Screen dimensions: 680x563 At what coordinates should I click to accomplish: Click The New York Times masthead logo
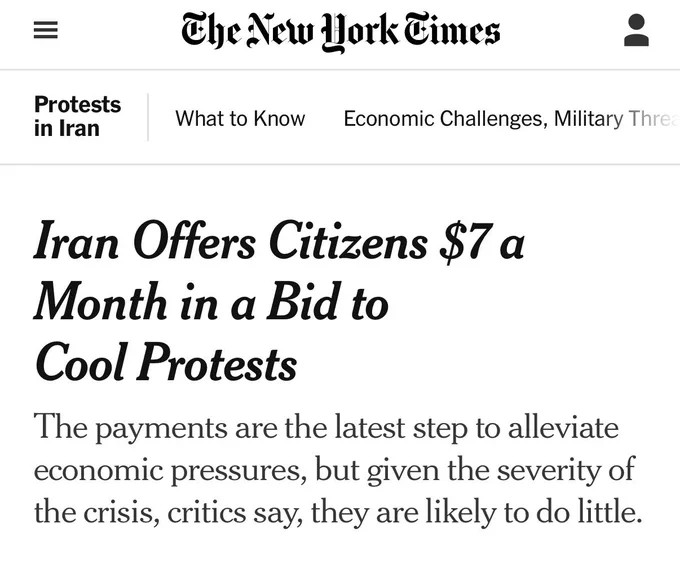tap(340, 32)
